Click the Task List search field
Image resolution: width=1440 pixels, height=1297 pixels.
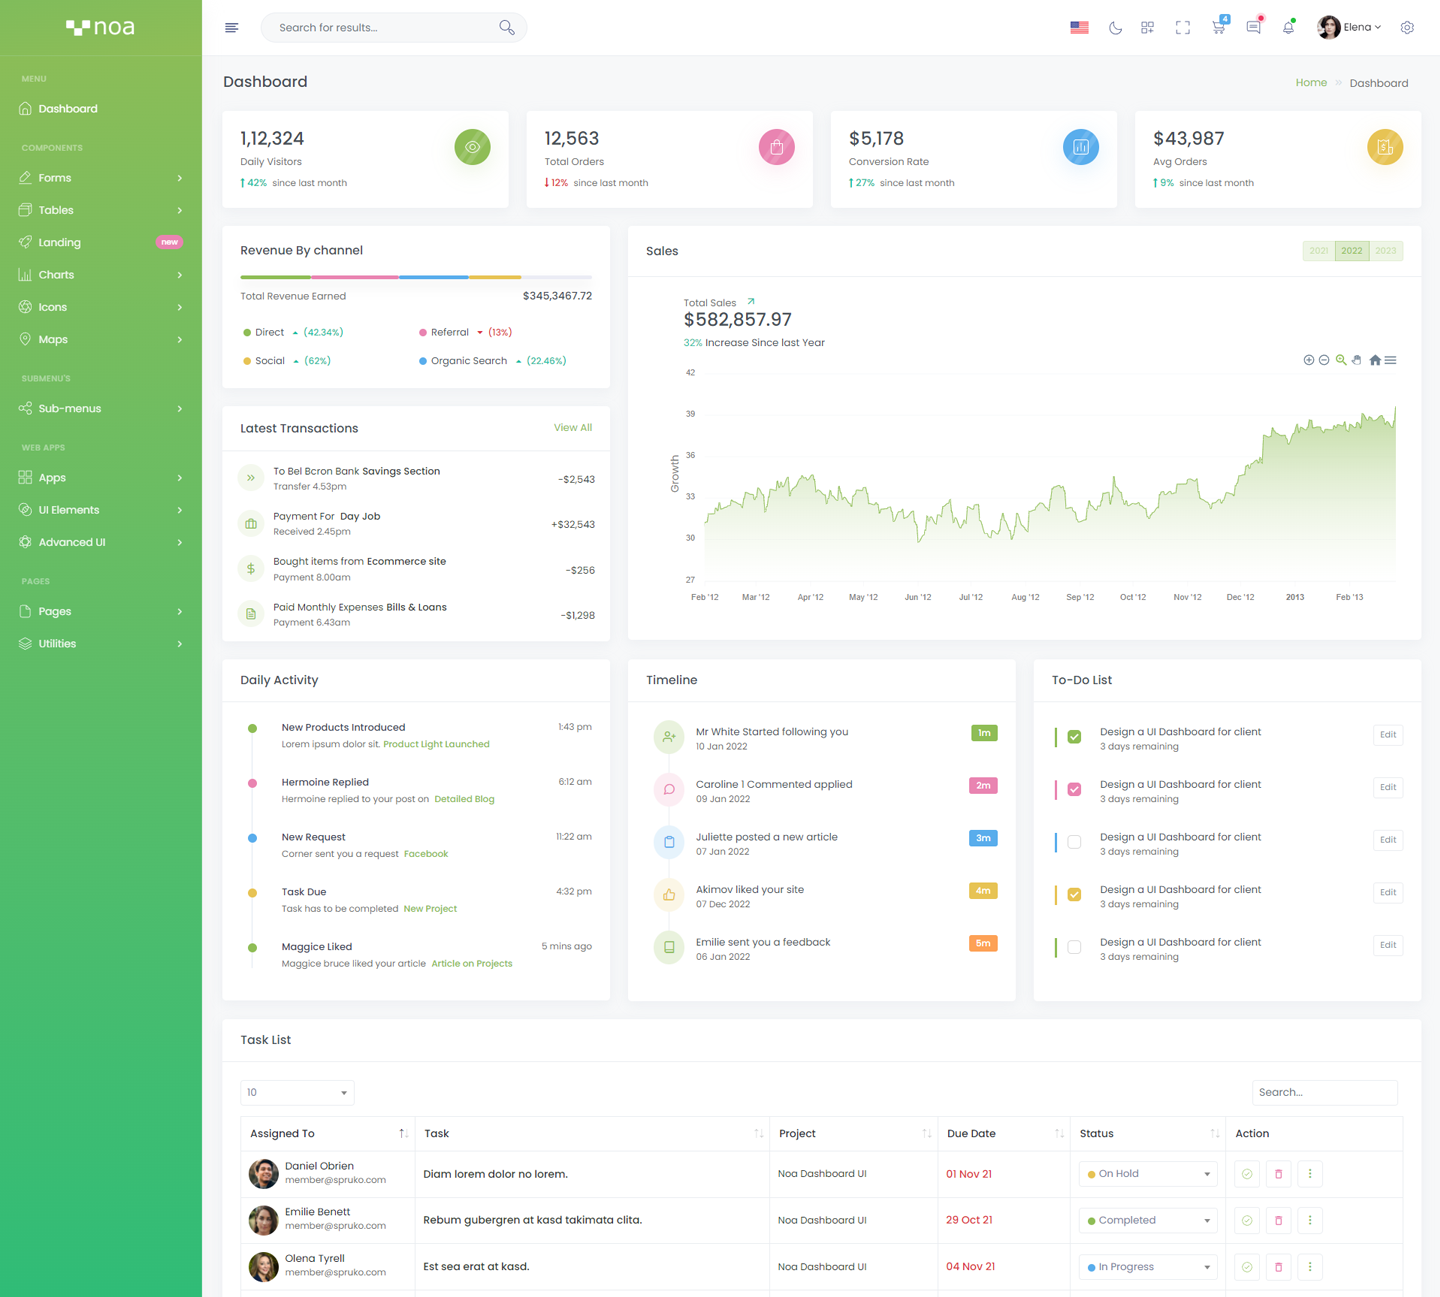1324,1093
